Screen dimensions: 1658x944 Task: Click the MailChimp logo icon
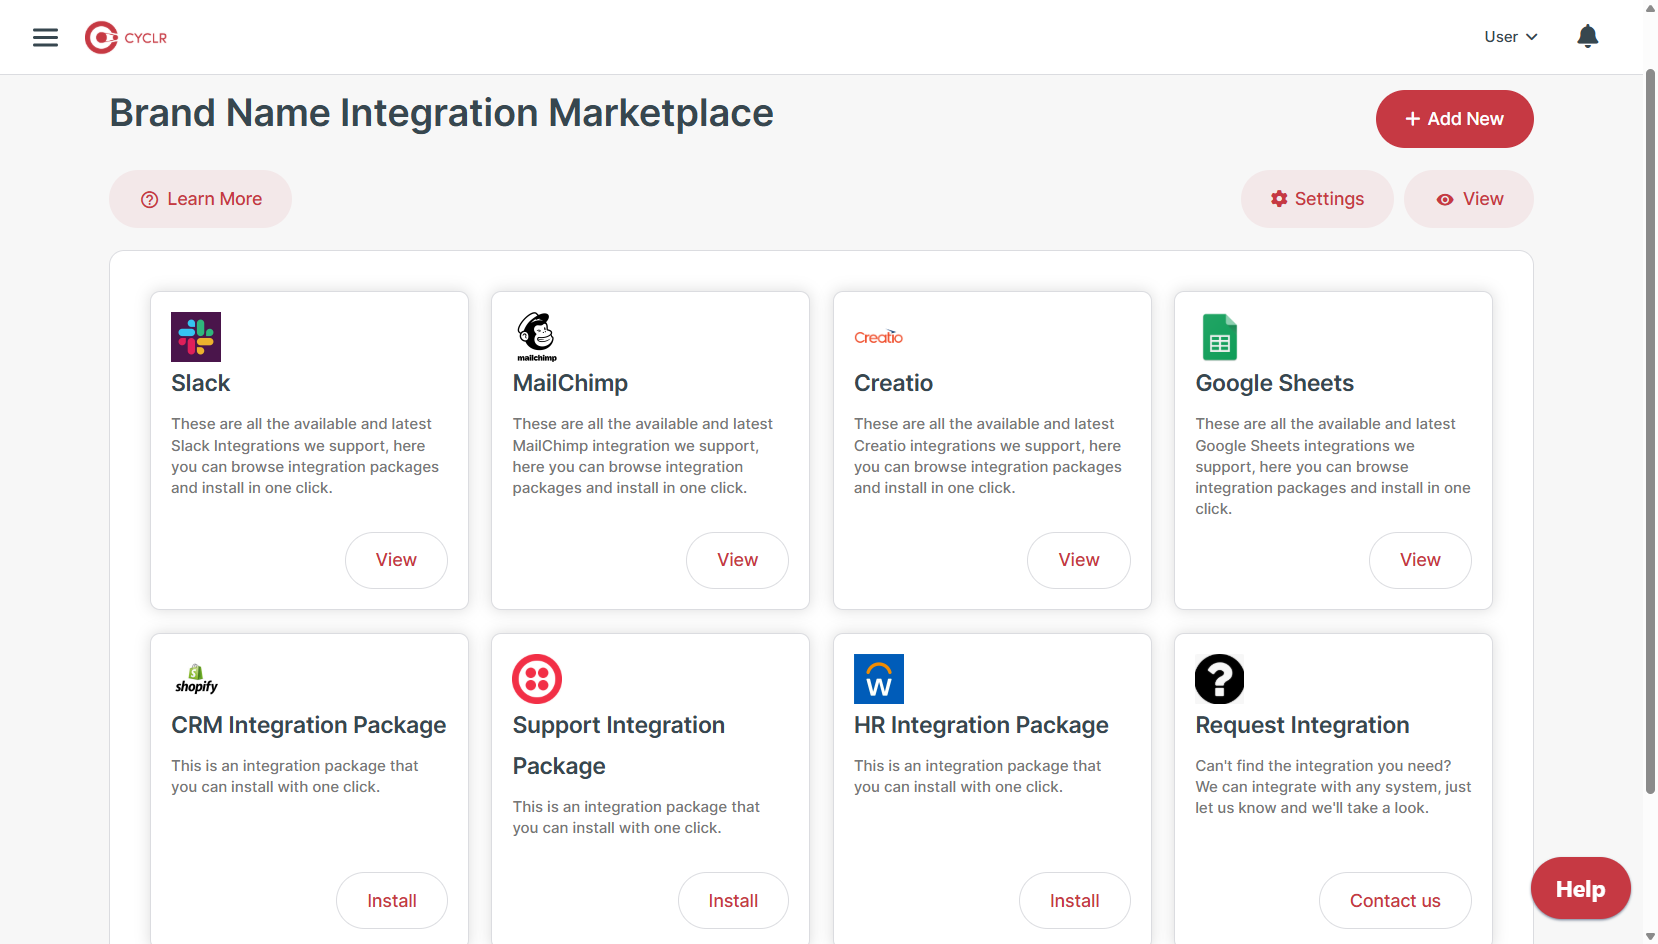pos(537,337)
